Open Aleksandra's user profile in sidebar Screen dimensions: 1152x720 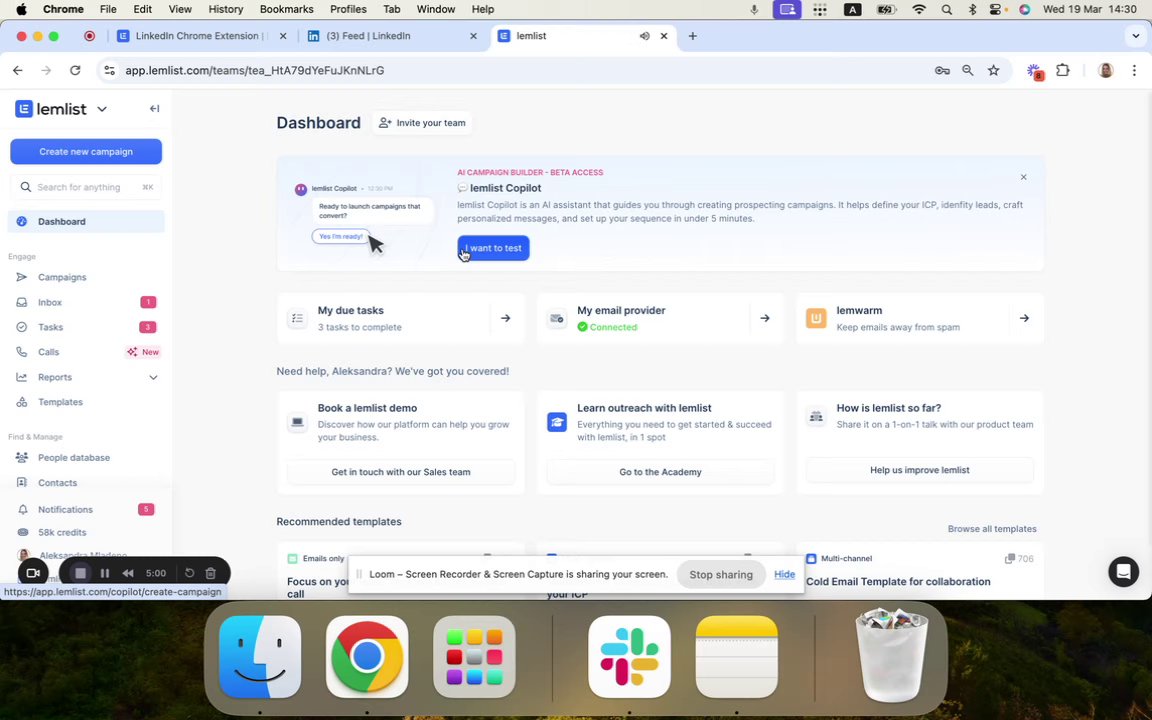pyautogui.click(x=73, y=555)
